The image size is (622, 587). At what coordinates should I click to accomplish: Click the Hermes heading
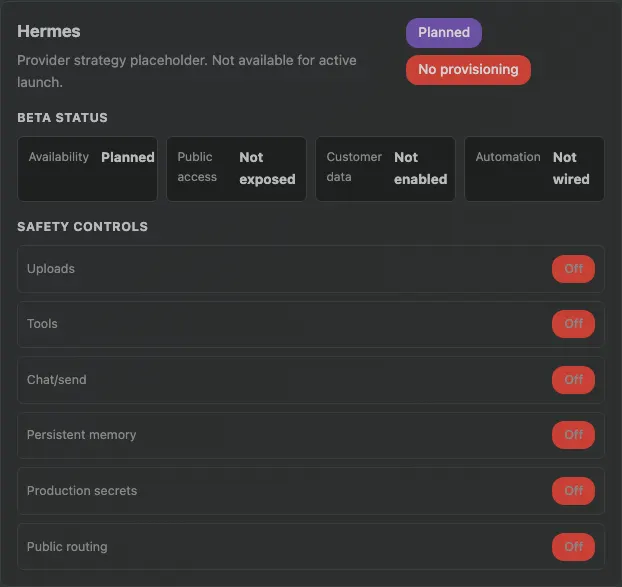tap(49, 31)
